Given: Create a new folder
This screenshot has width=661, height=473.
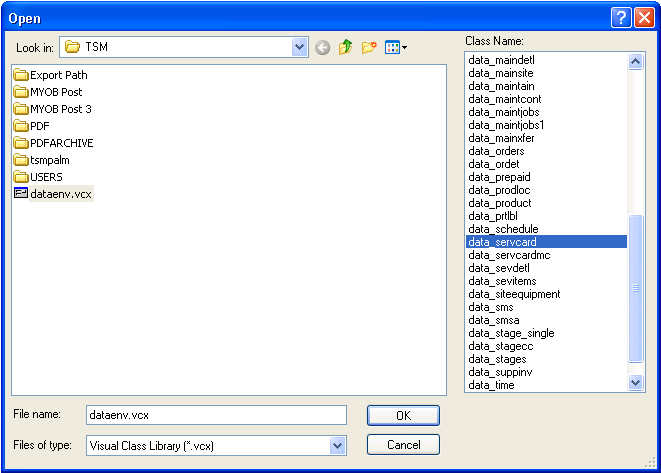Looking at the screenshot, I should pyautogui.click(x=369, y=47).
